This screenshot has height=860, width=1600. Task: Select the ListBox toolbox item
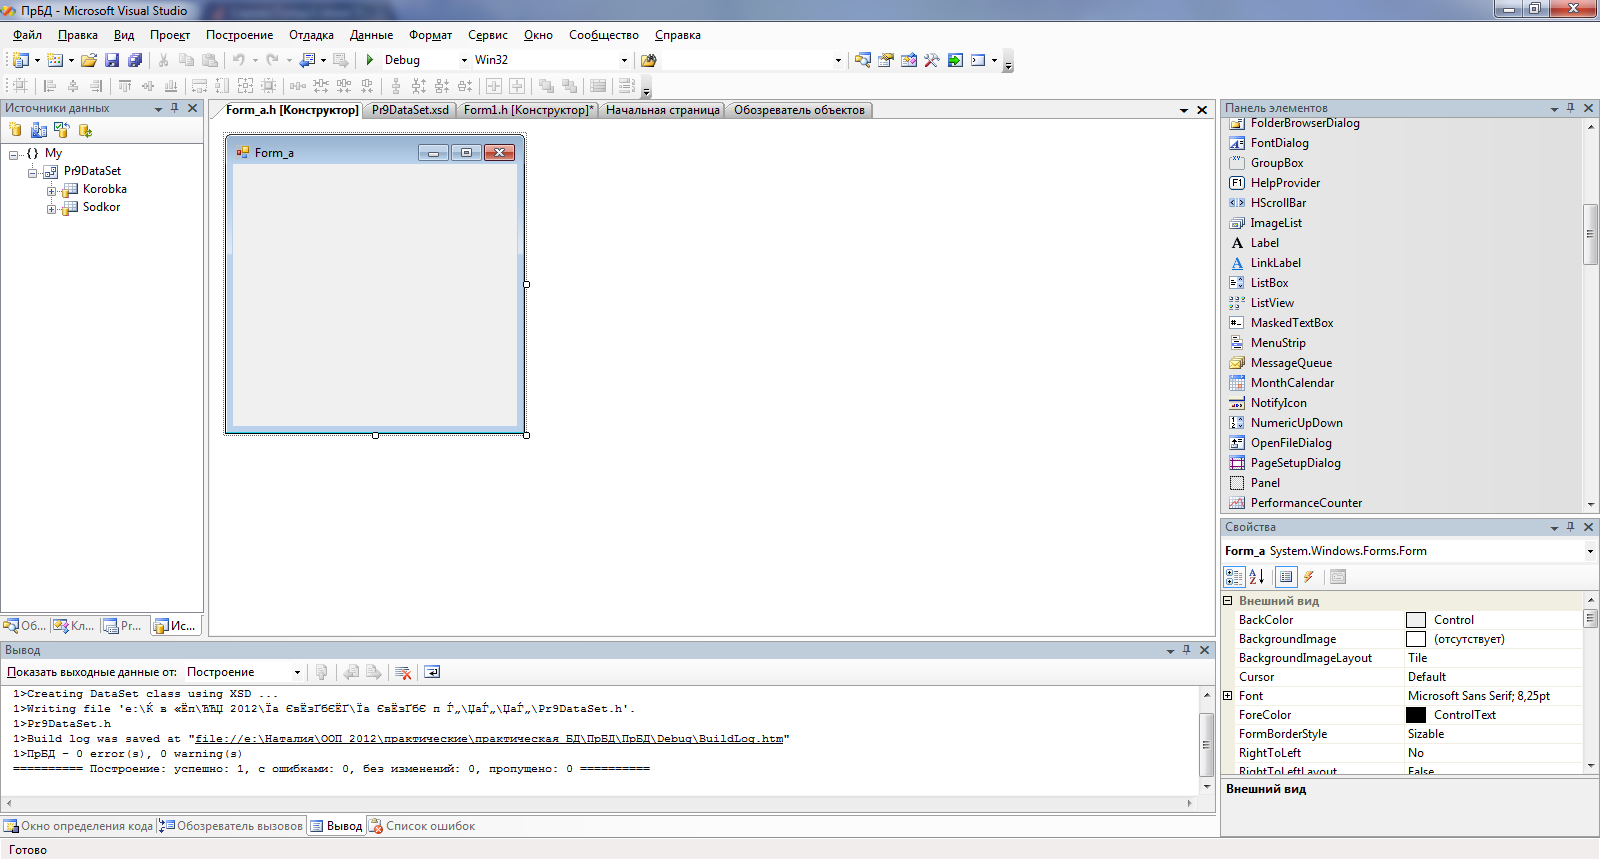pyautogui.click(x=1269, y=283)
